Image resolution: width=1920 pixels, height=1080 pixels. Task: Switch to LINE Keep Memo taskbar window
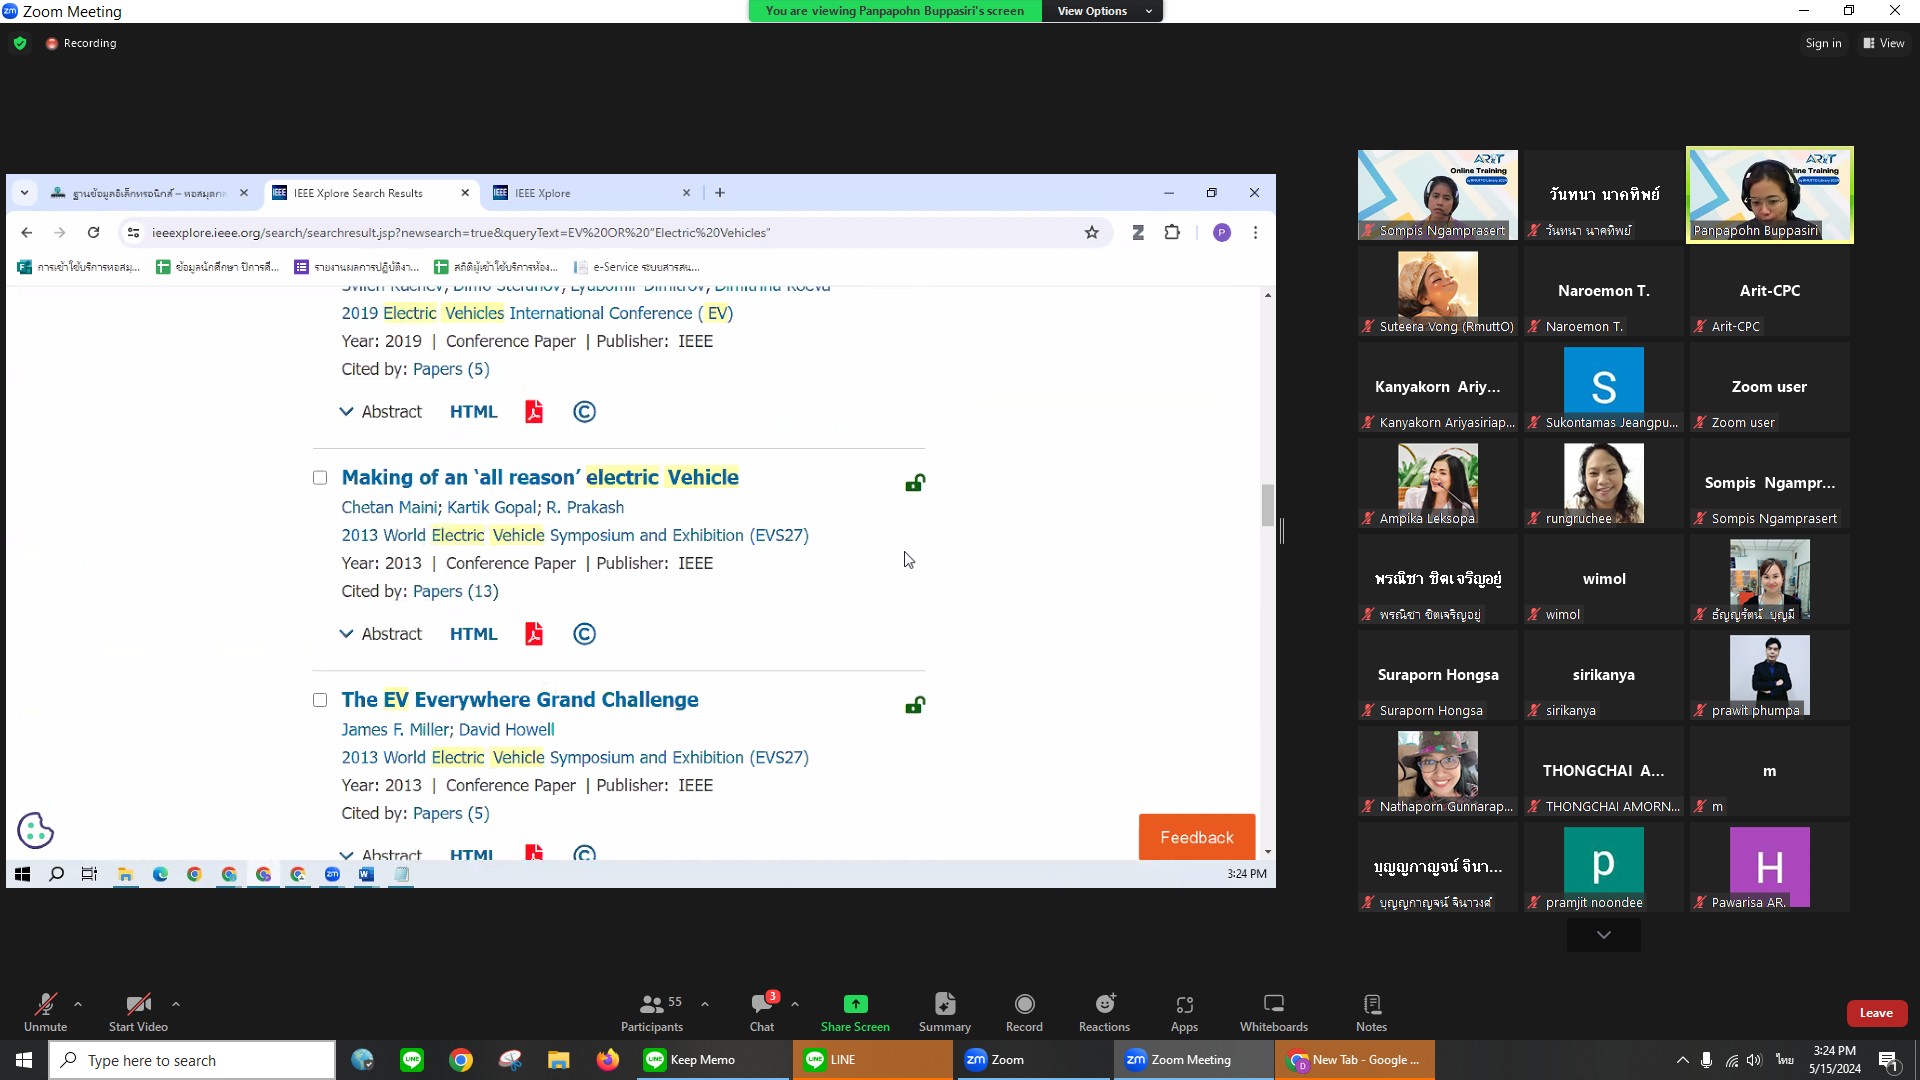(714, 1060)
